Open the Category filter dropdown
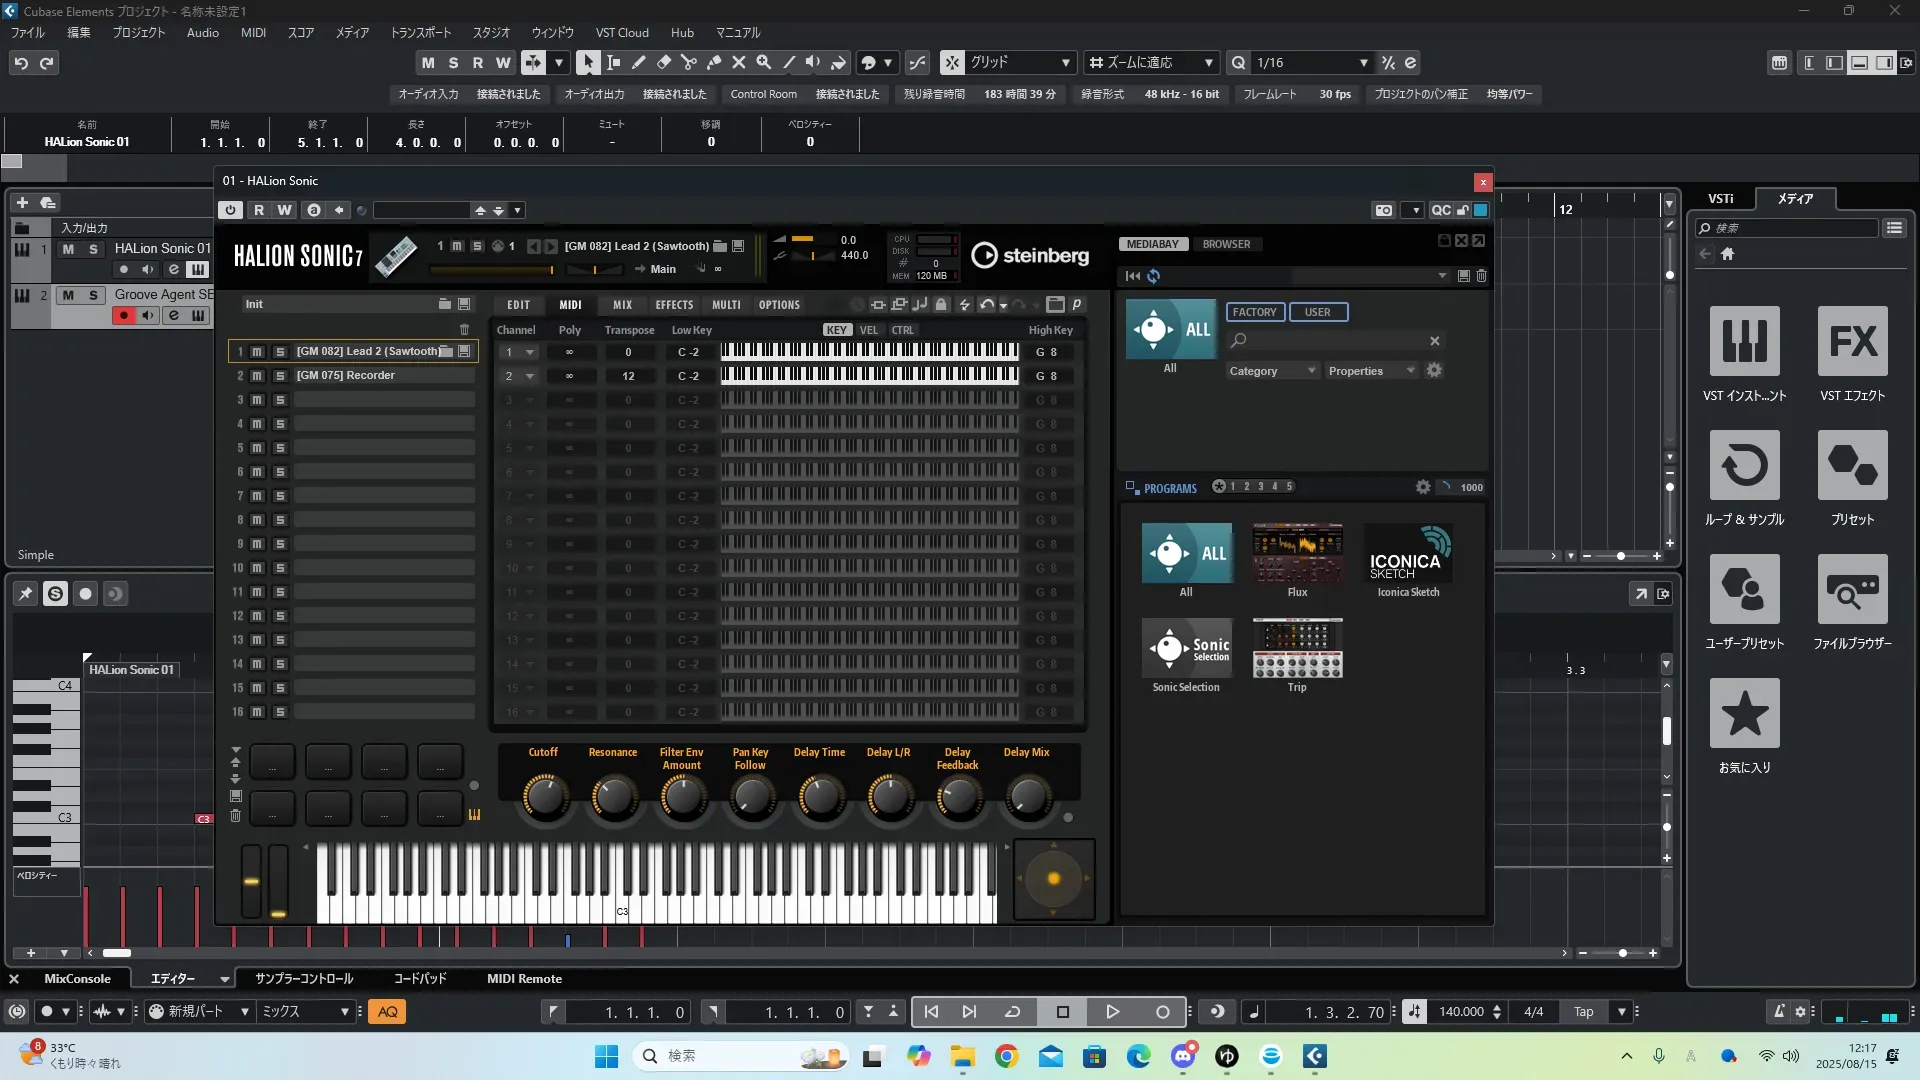This screenshot has width=1920, height=1080. click(x=1272, y=371)
